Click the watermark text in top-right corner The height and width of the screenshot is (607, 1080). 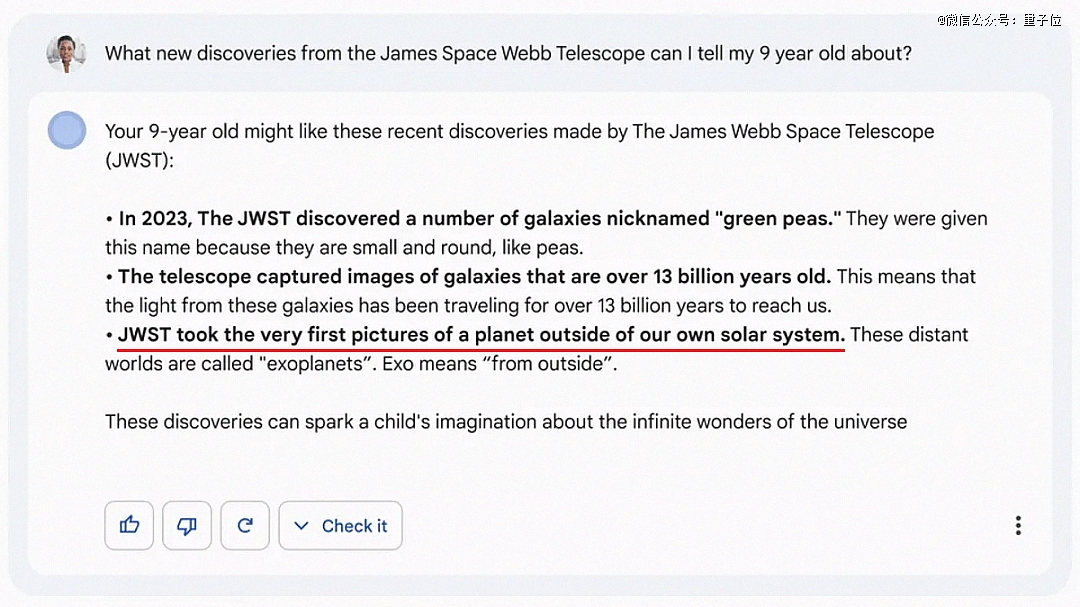998,19
